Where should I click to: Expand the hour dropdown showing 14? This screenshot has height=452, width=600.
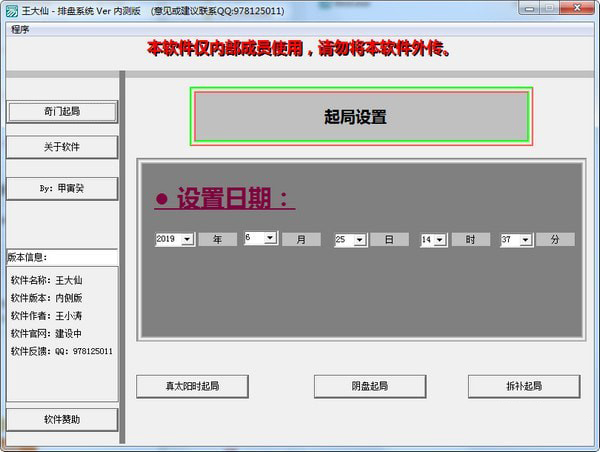pyautogui.click(x=440, y=240)
